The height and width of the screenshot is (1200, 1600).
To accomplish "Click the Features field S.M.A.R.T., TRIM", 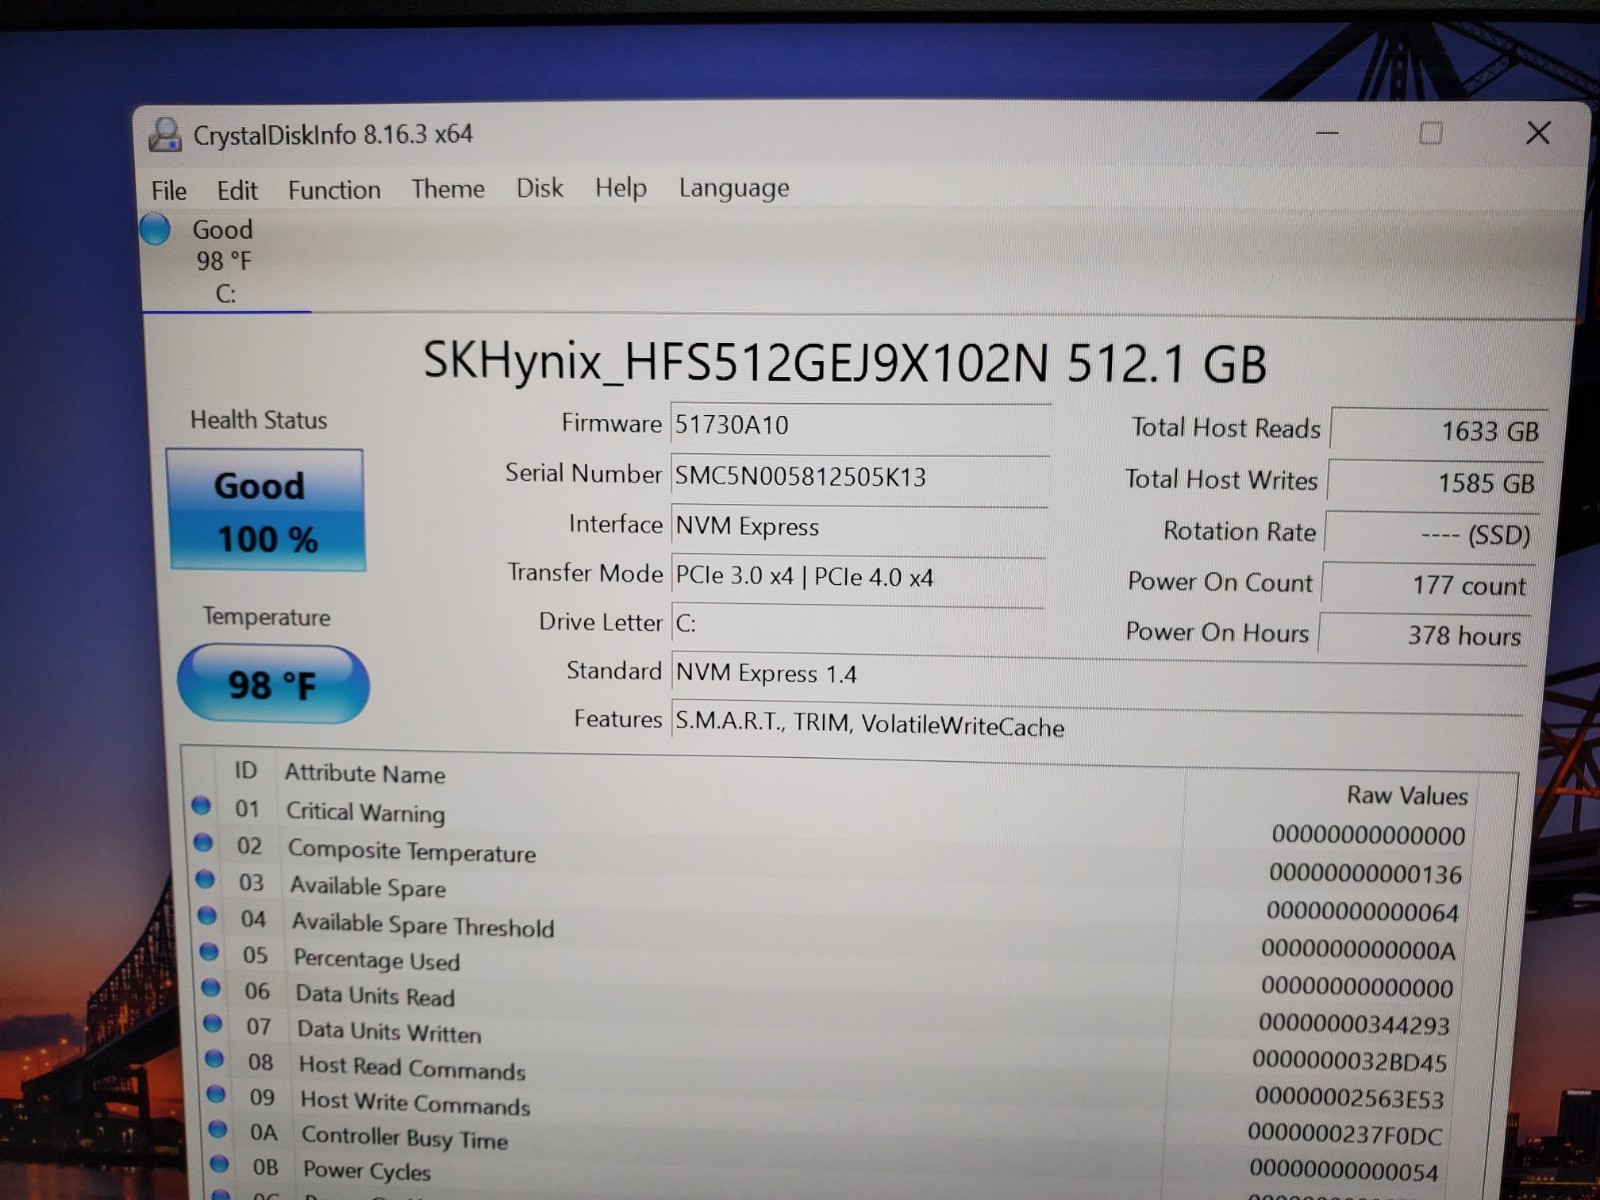I will (1098, 726).
